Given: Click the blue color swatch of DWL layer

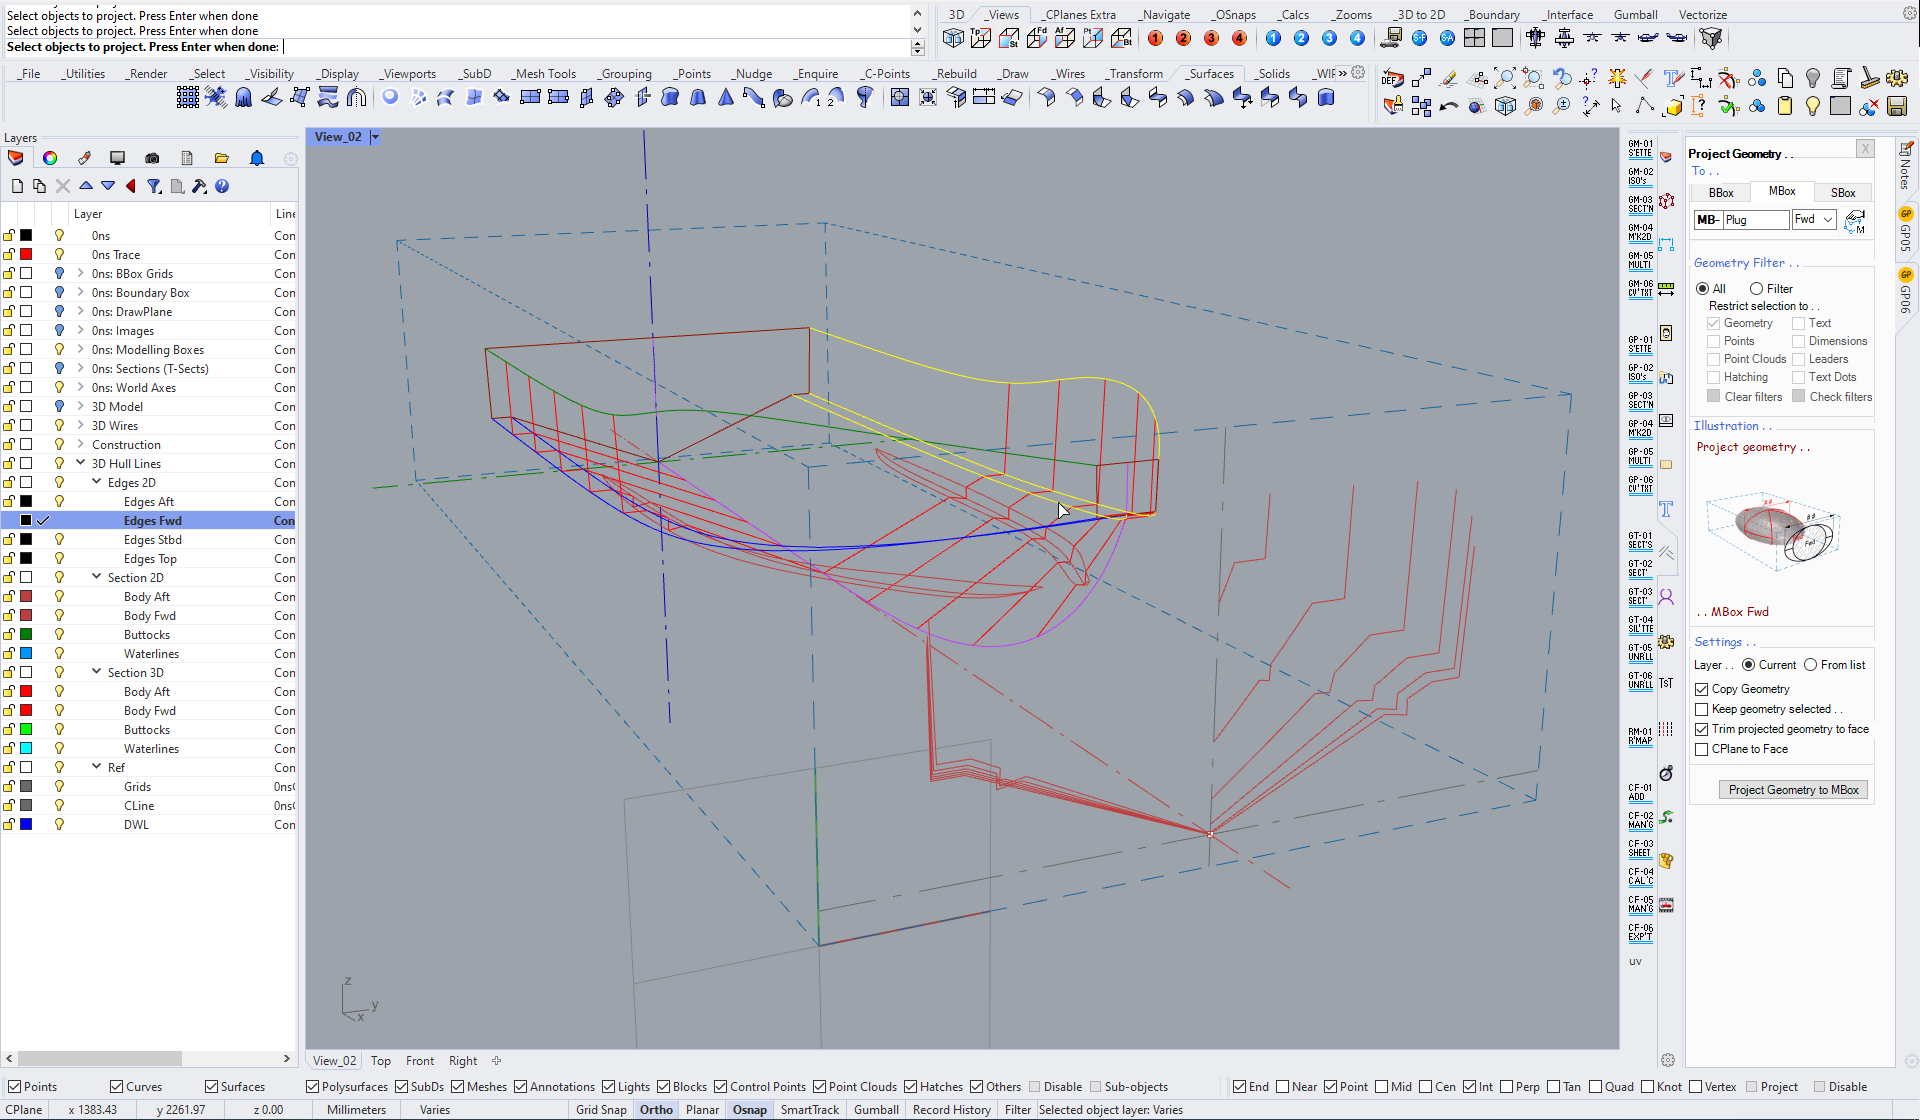Looking at the screenshot, I should click(26, 825).
